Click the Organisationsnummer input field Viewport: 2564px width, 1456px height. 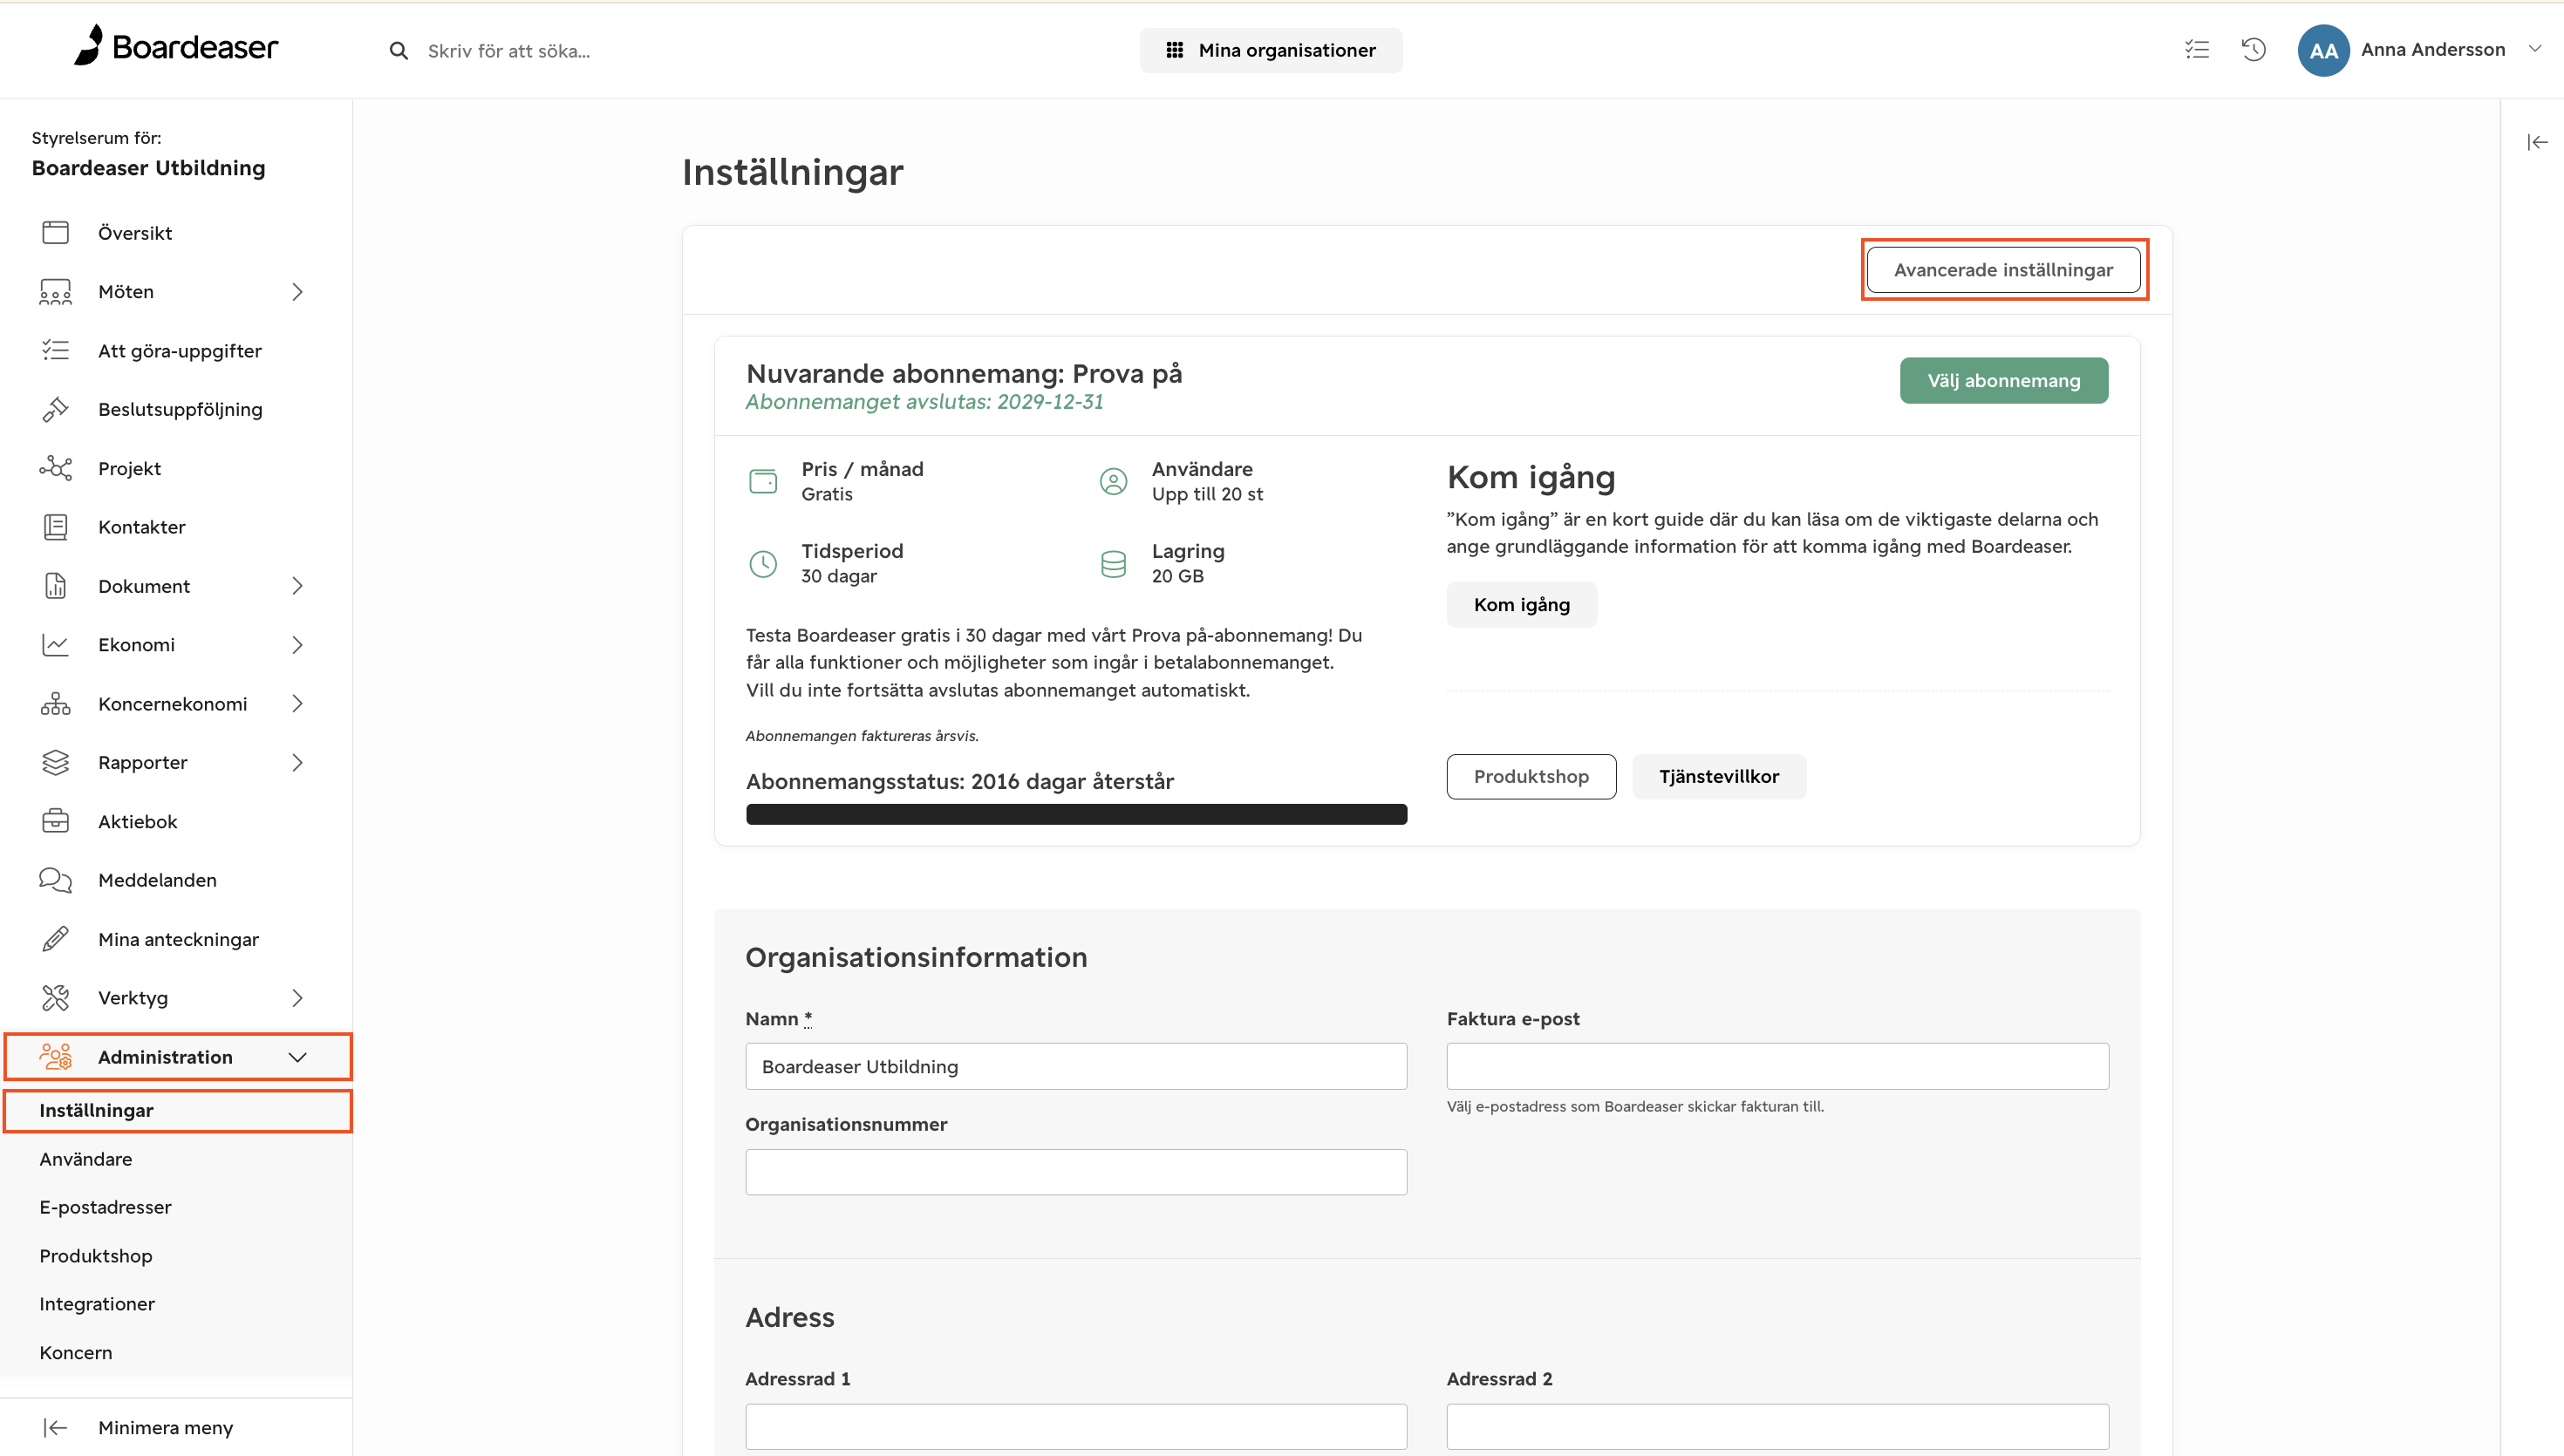(1076, 1172)
